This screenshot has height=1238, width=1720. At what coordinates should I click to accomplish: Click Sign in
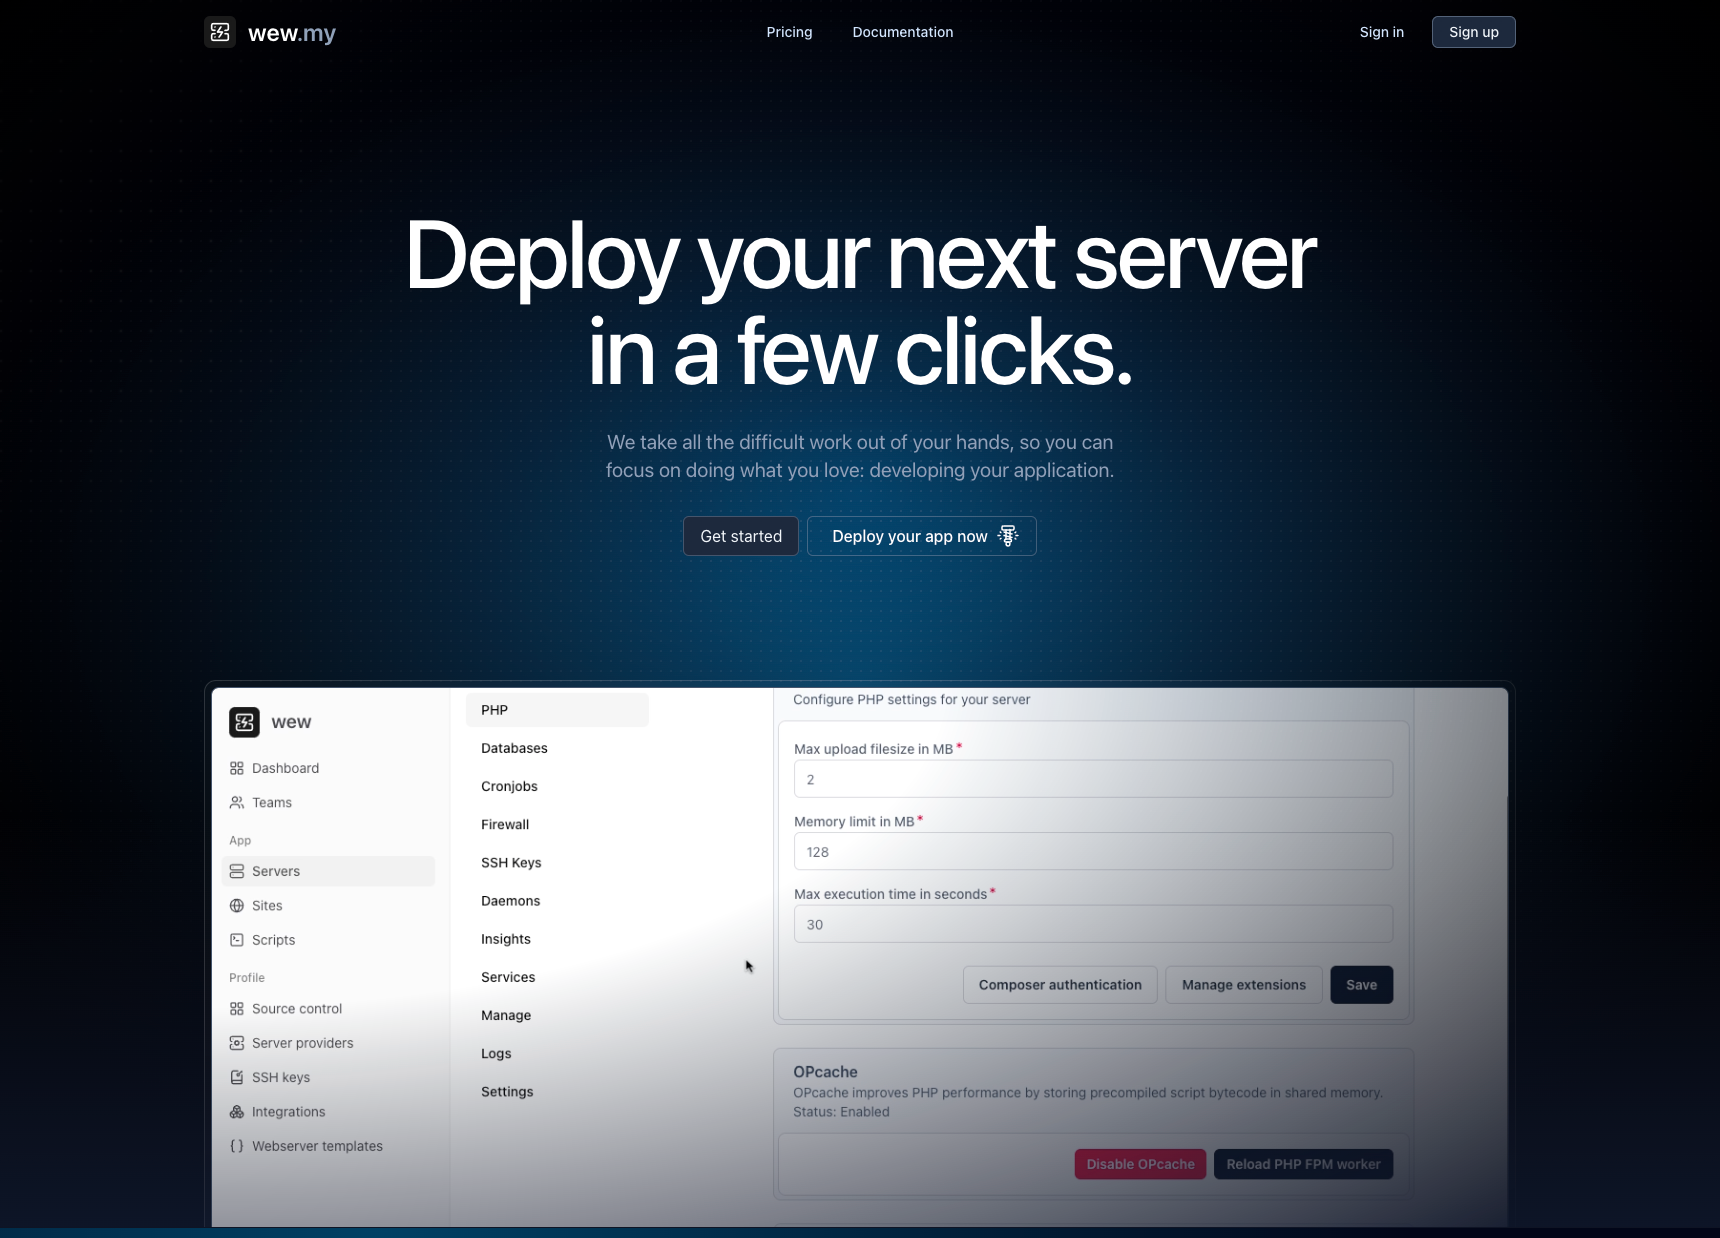pyautogui.click(x=1382, y=32)
